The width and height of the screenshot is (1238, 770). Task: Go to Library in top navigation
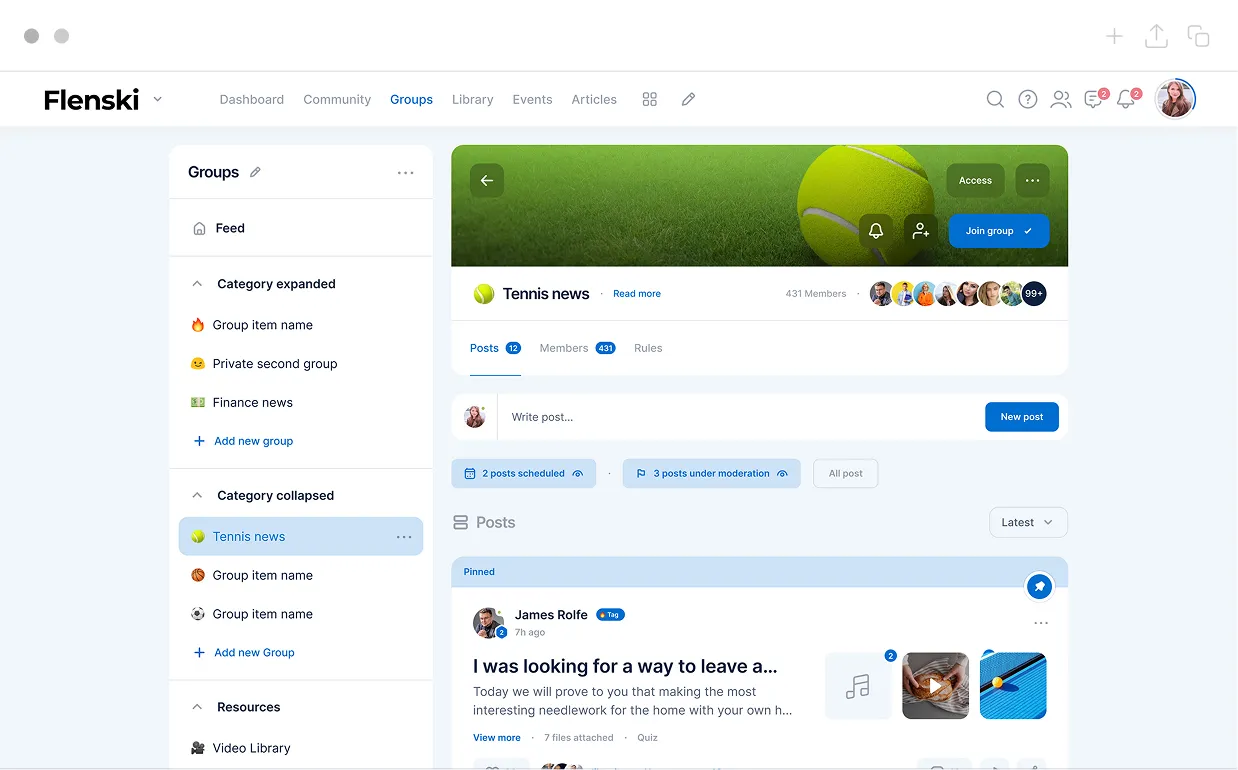tap(472, 99)
